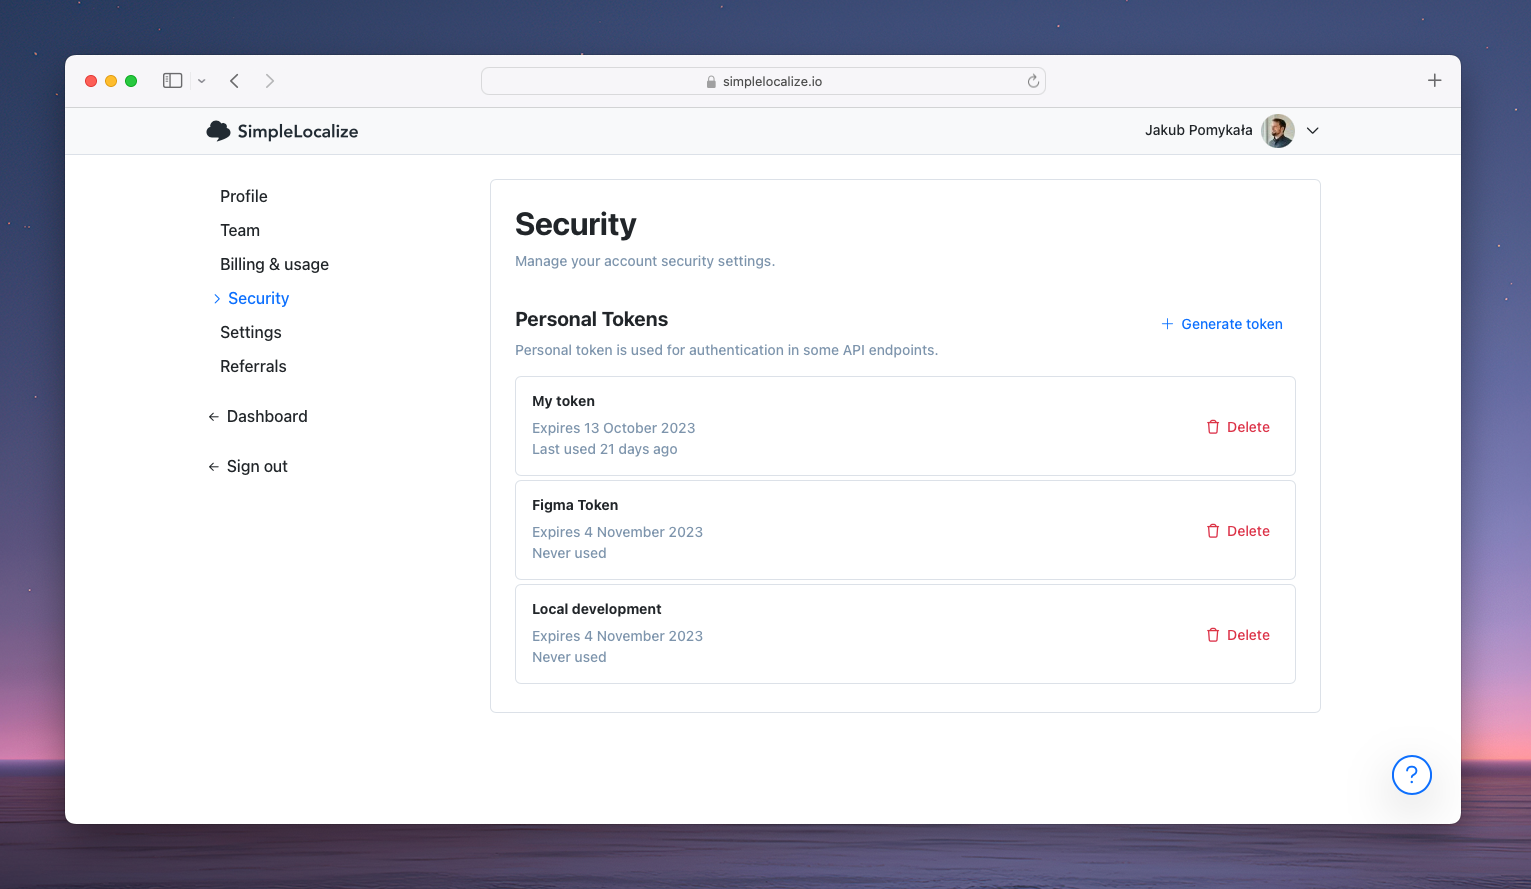Open the help question mark button
Image resolution: width=1531 pixels, height=889 pixels.
[1412, 775]
